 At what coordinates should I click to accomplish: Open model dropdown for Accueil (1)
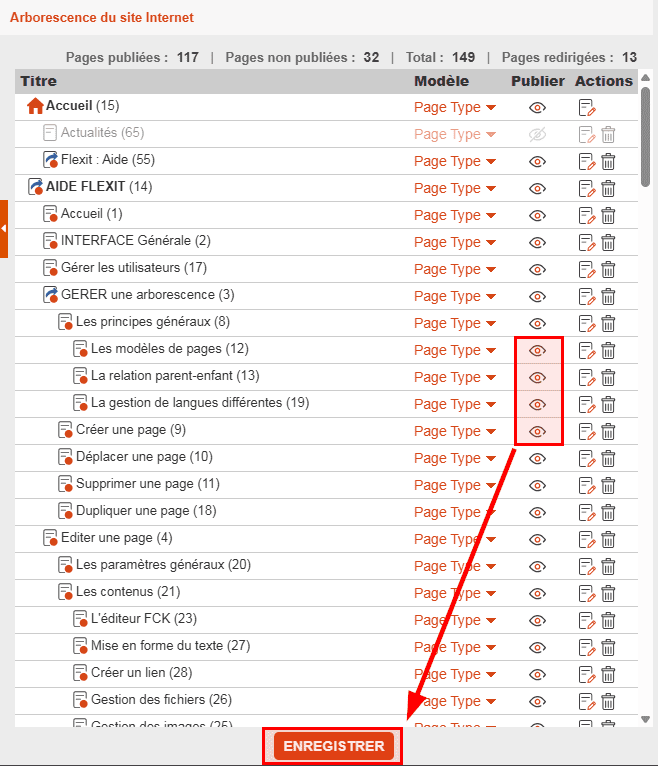[455, 215]
